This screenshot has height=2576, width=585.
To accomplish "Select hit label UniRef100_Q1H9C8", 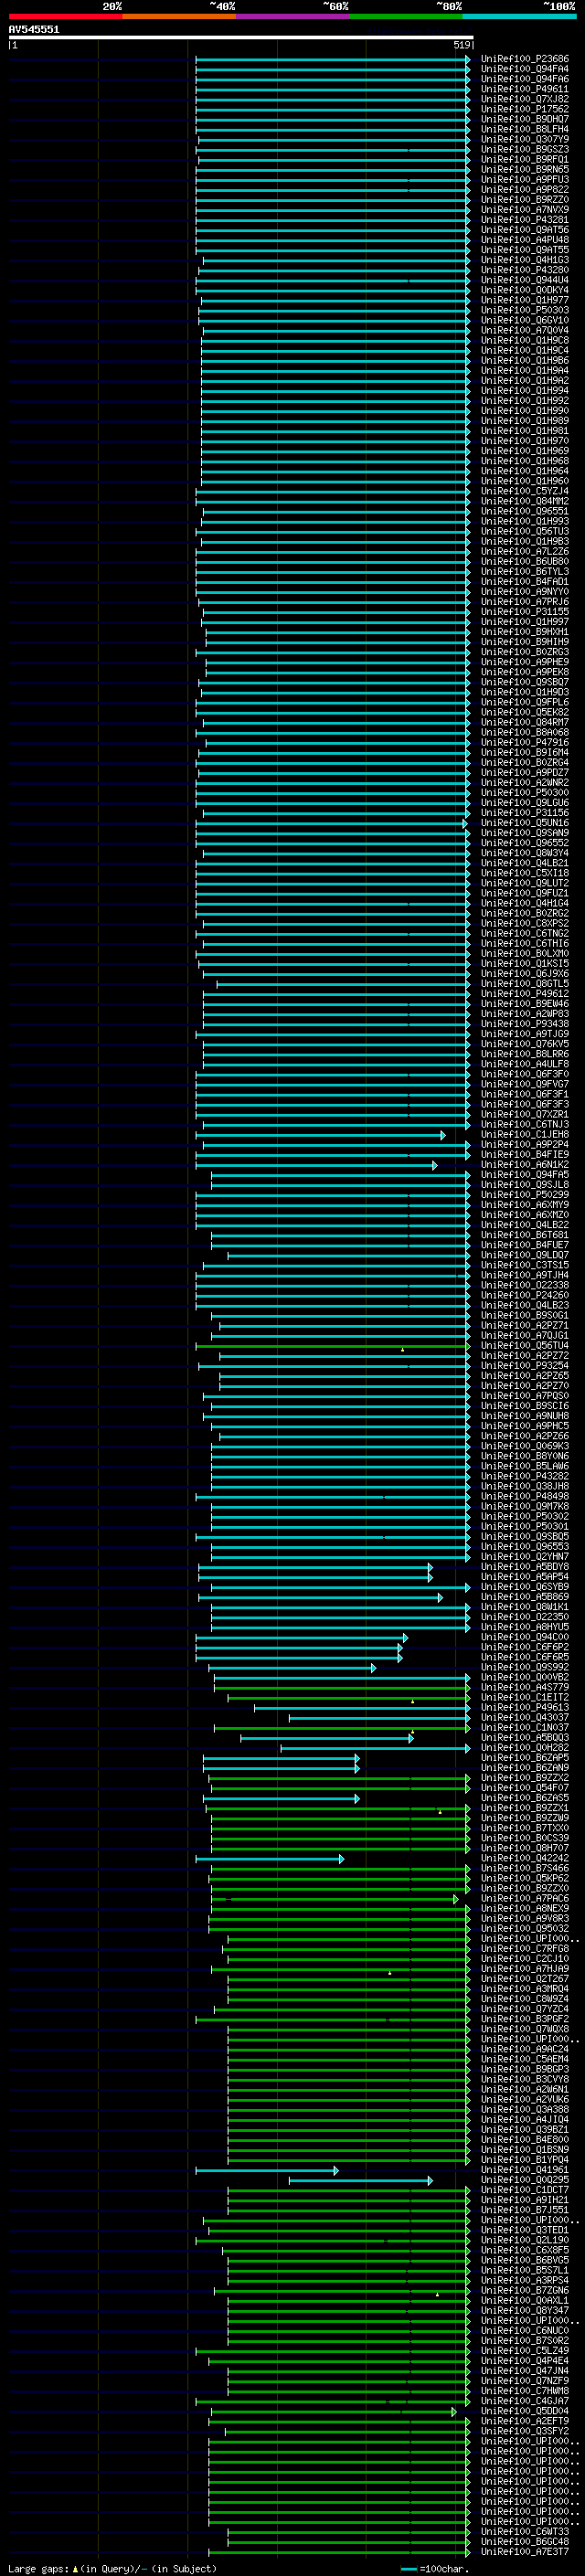I will coord(524,340).
